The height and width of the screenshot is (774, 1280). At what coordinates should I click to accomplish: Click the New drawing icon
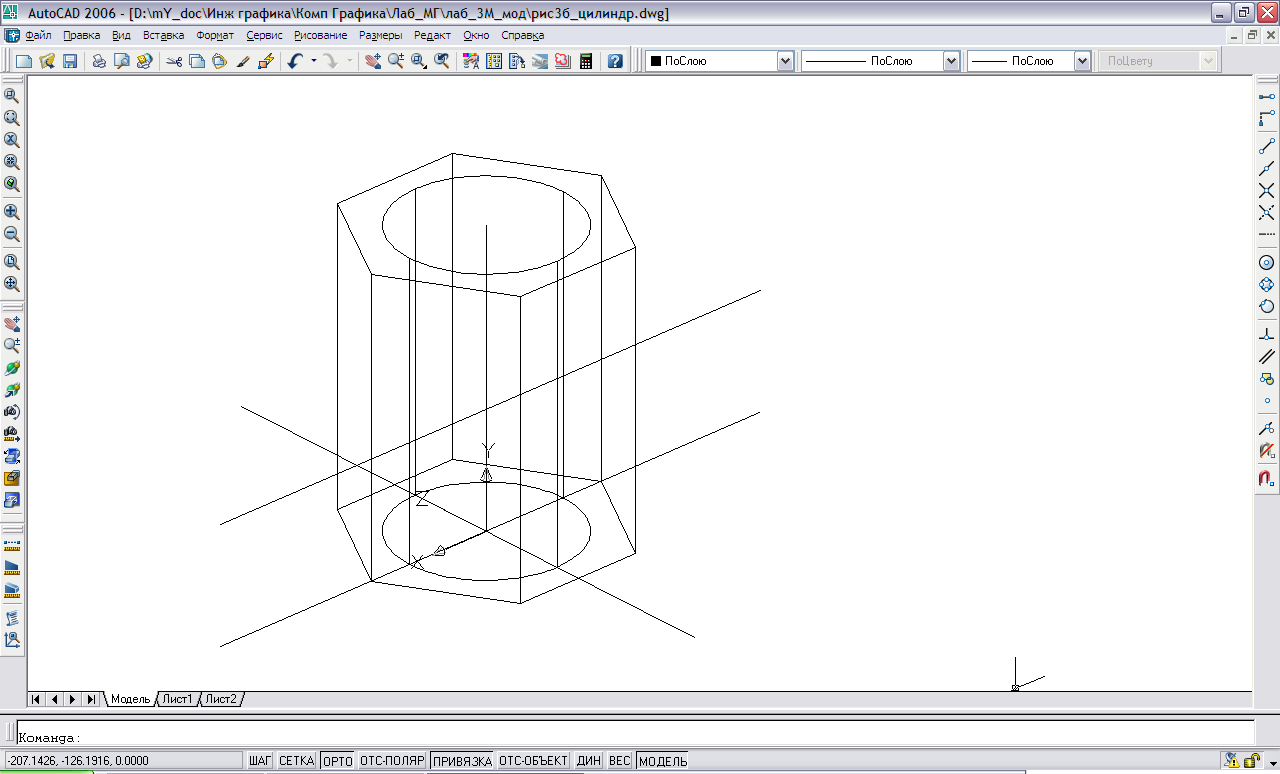(24, 61)
